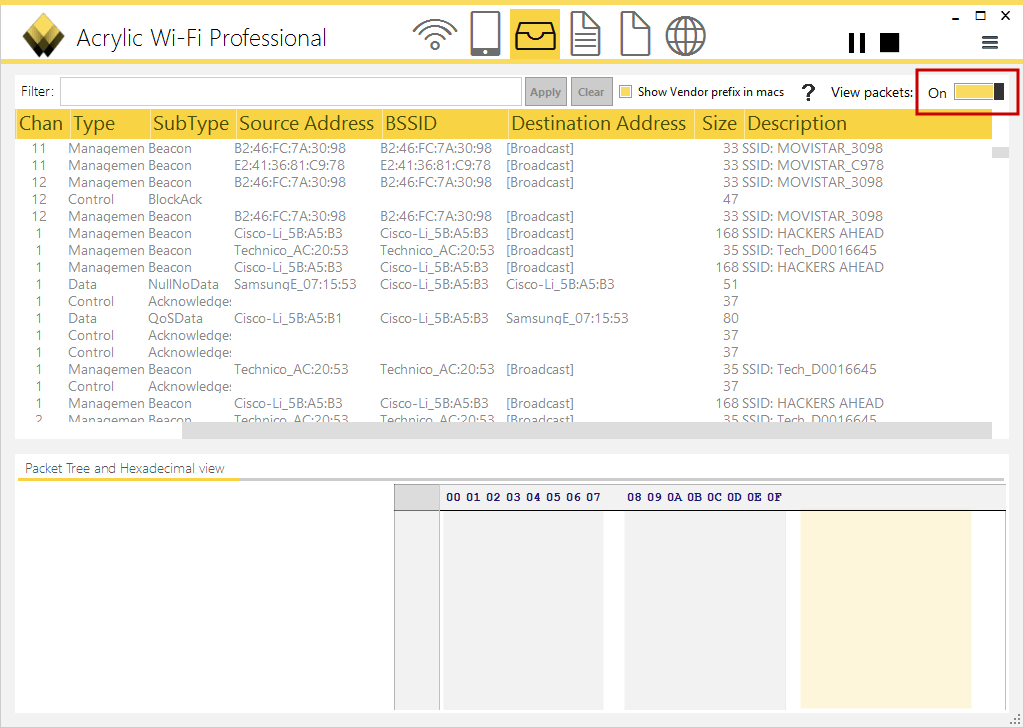
Task: Select the packet size 80 cell
Action: coord(731,318)
